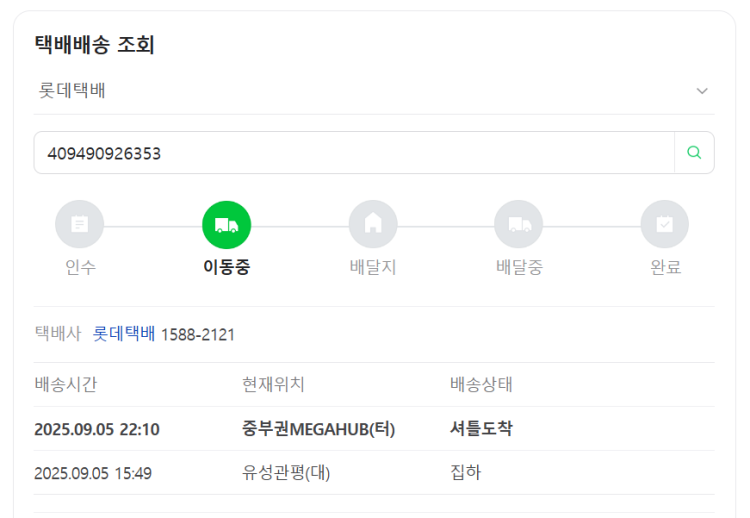This screenshot has width=750, height=518.
Task: Open the blue 롯데택배 courier link
Action: pyautogui.click(x=124, y=334)
